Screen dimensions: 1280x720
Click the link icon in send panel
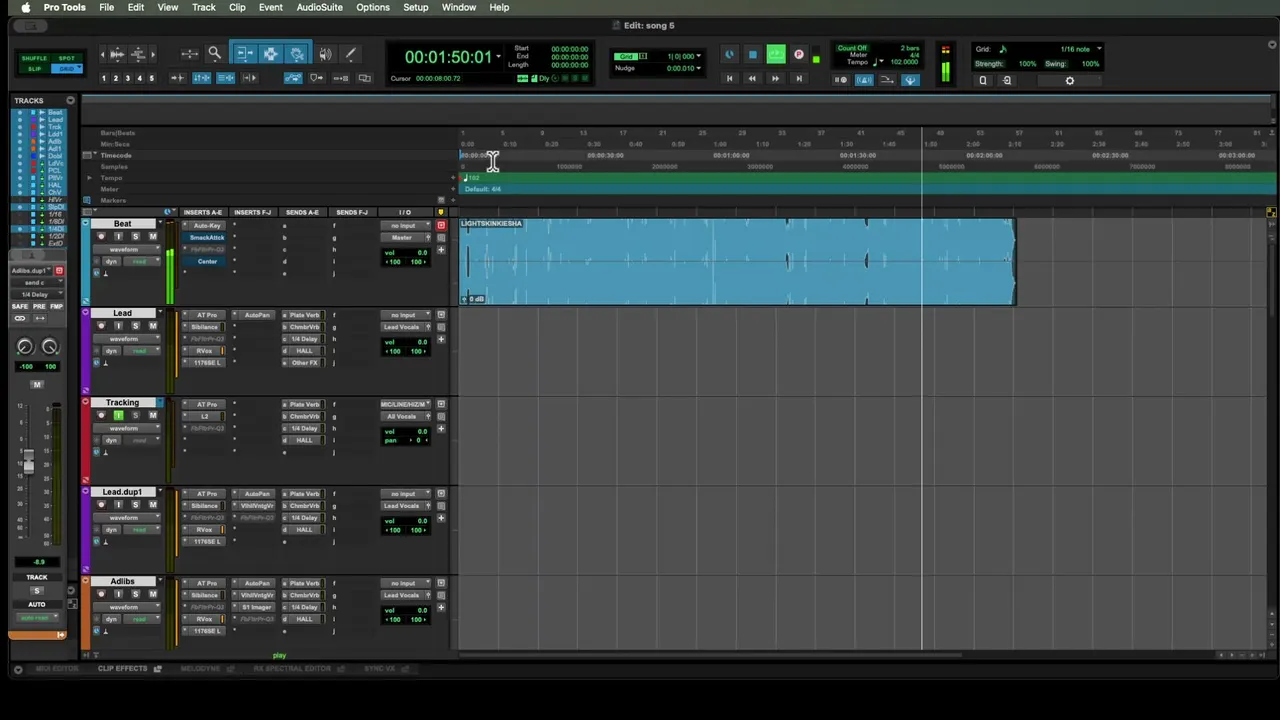click(20, 318)
